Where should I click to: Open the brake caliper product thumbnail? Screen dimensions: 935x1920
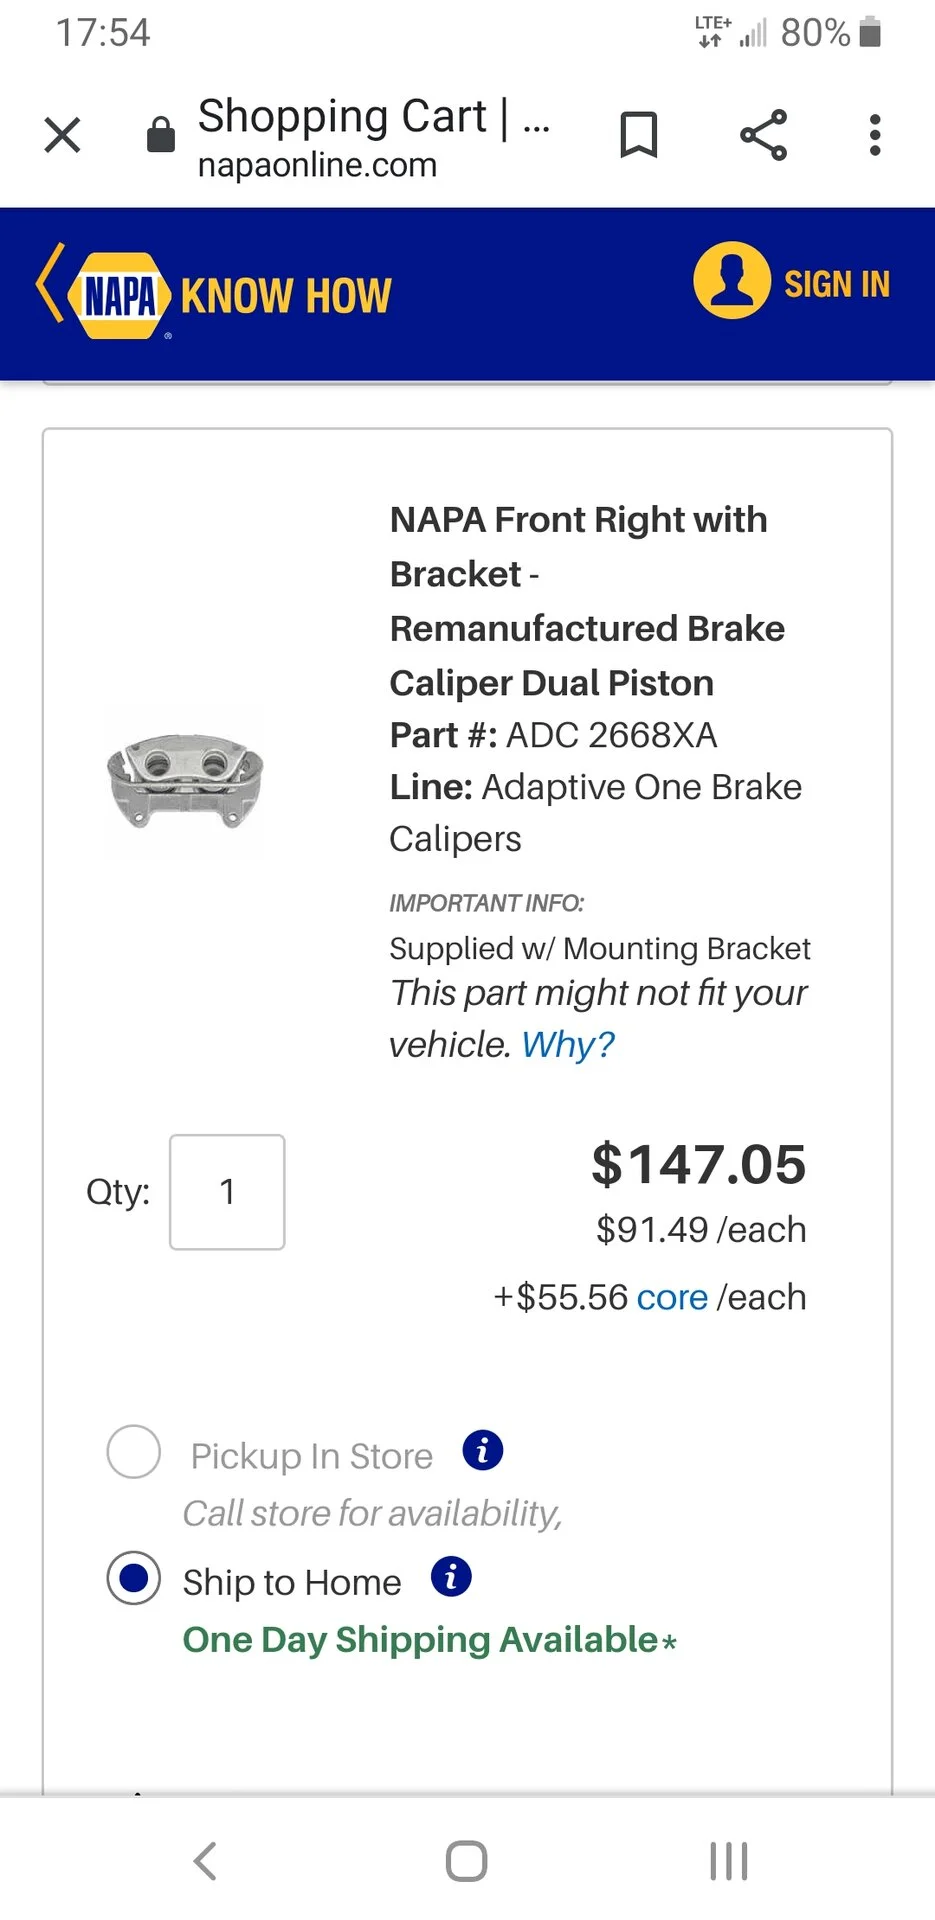click(185, 781)
